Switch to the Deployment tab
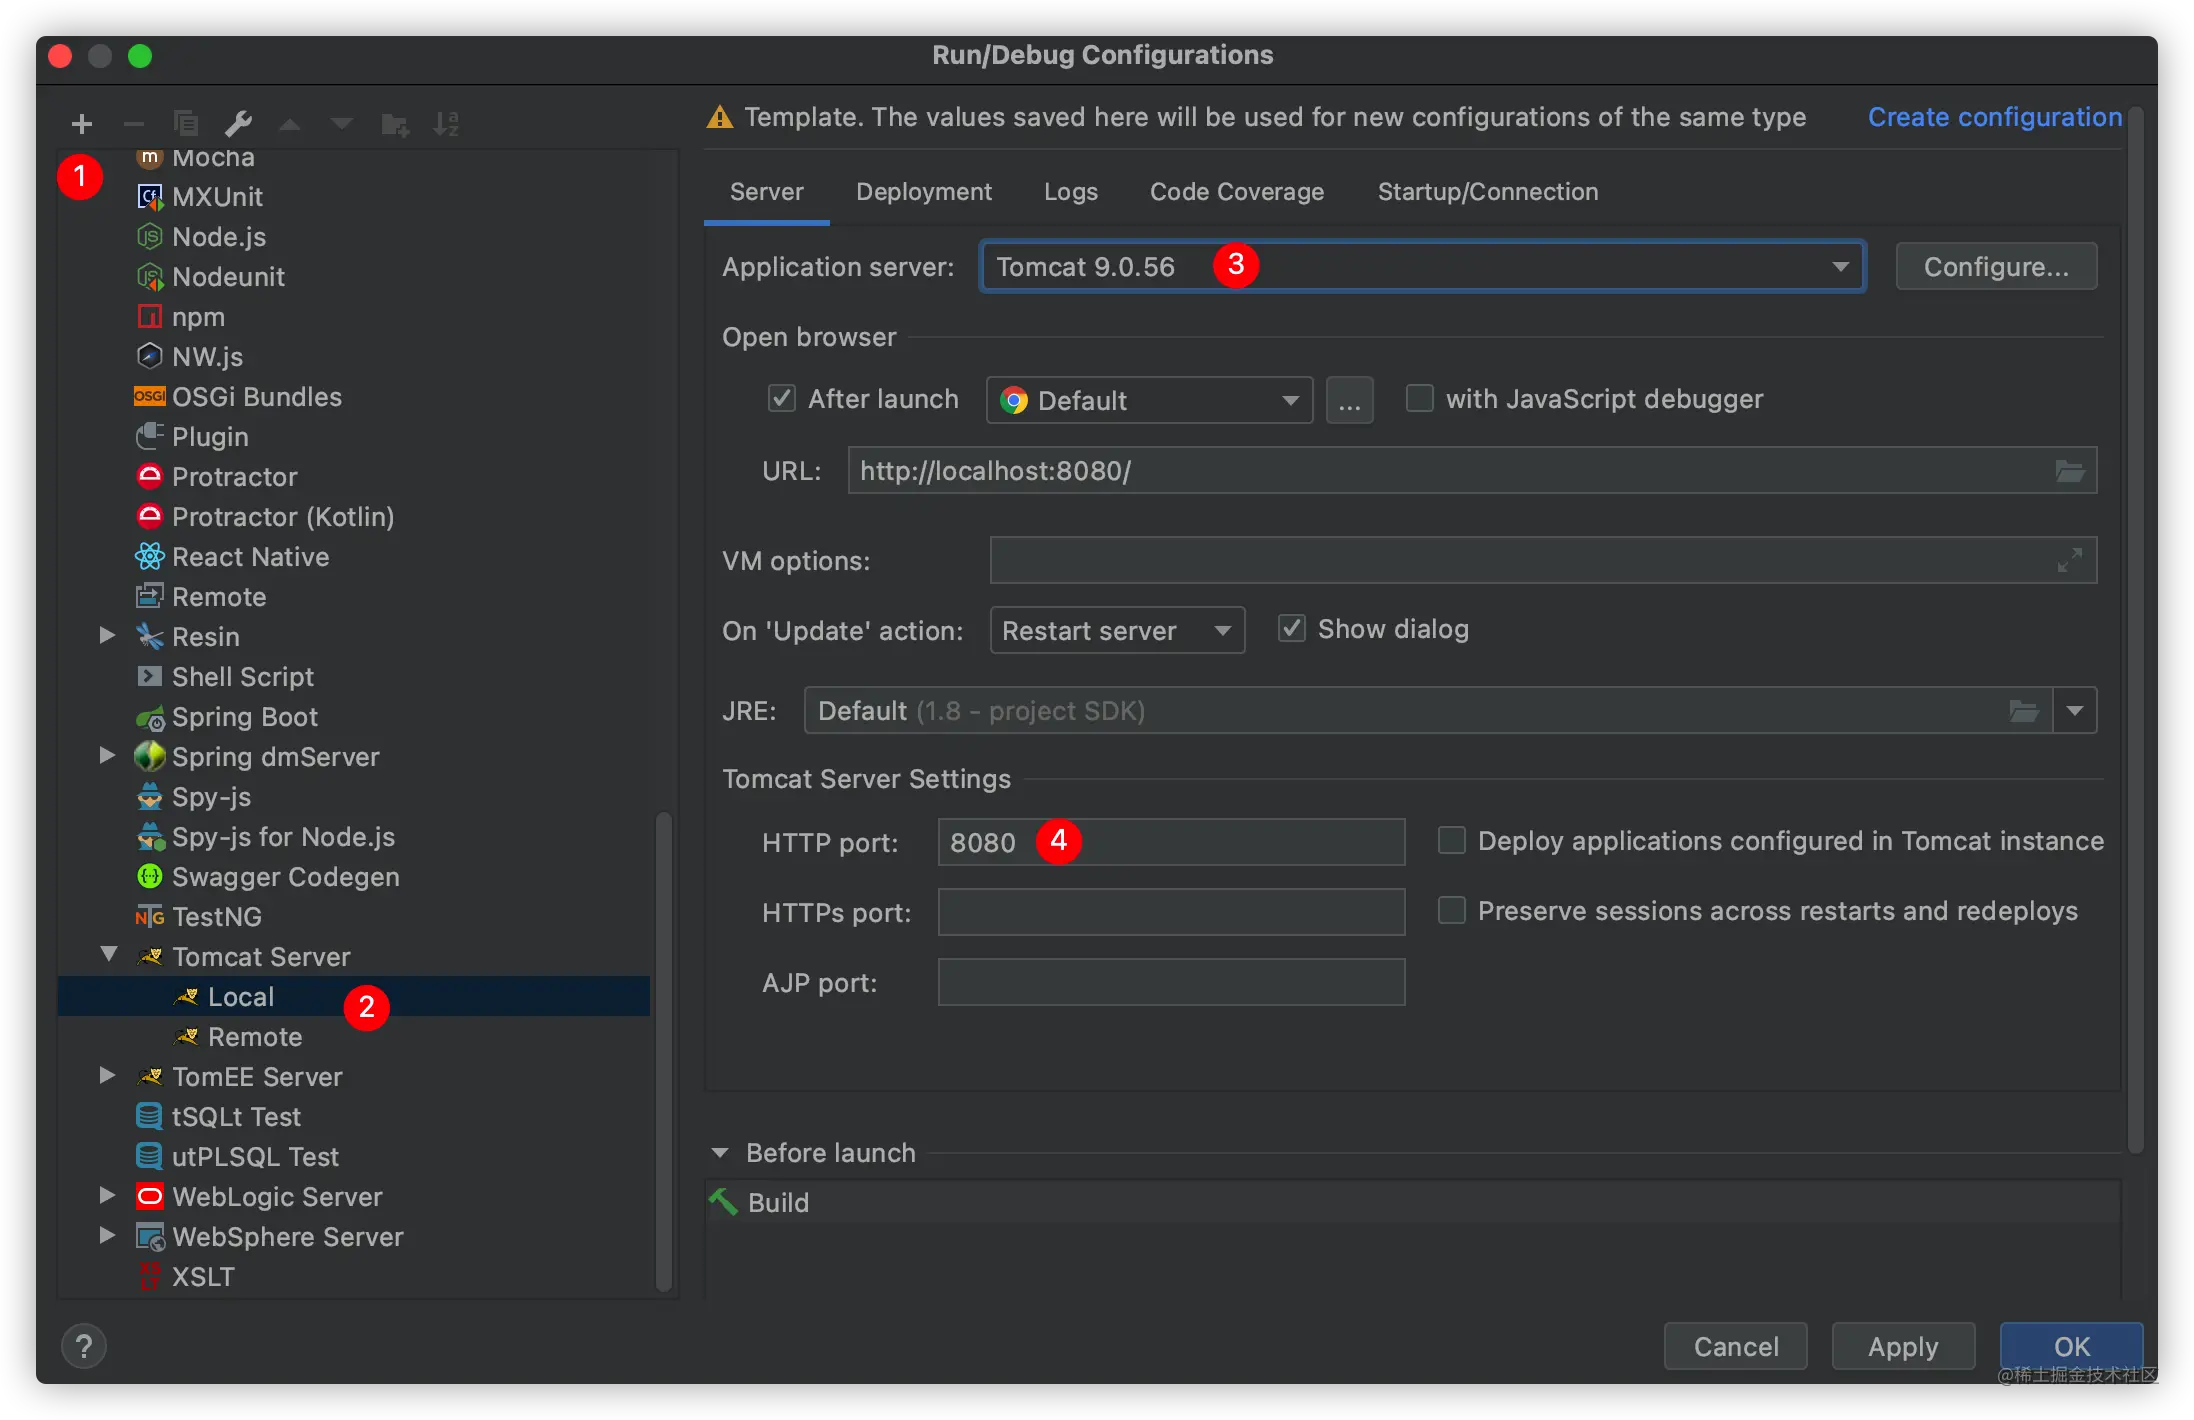 (x=923, y=192)
